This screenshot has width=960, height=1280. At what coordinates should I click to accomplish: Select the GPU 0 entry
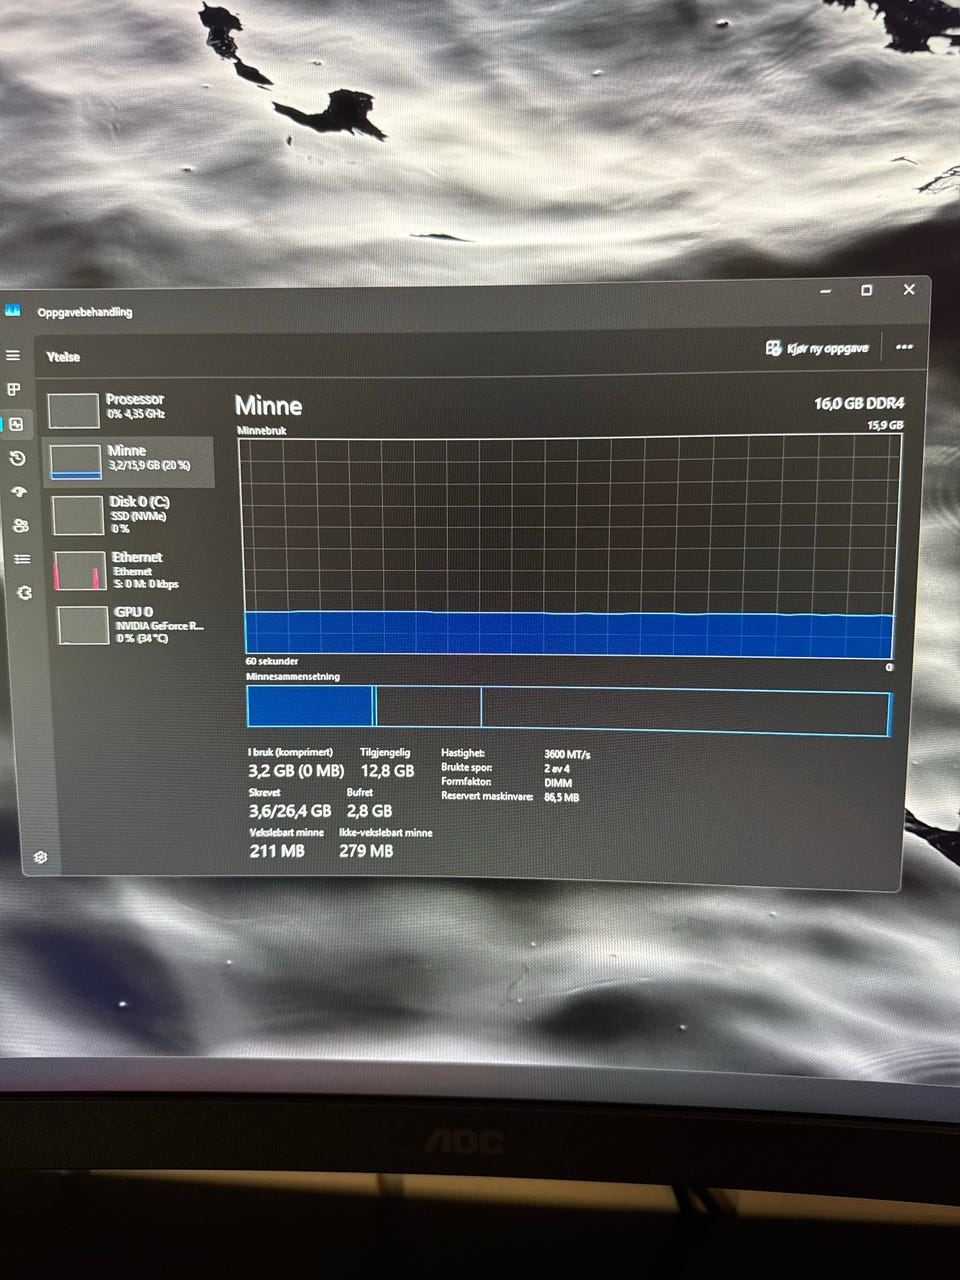pos(135,625)
